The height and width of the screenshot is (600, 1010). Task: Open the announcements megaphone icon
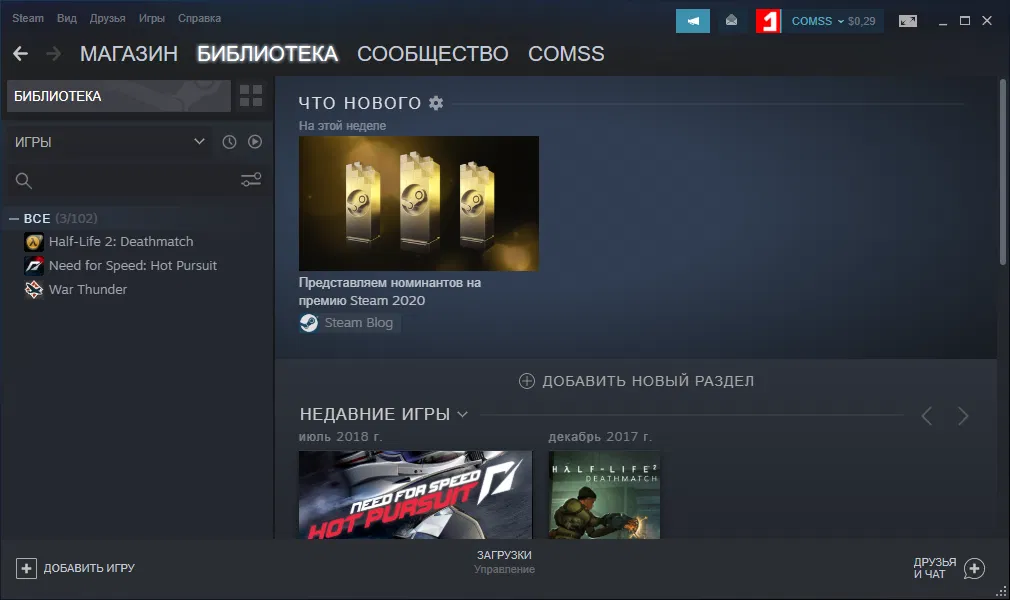tap(692, 21)
